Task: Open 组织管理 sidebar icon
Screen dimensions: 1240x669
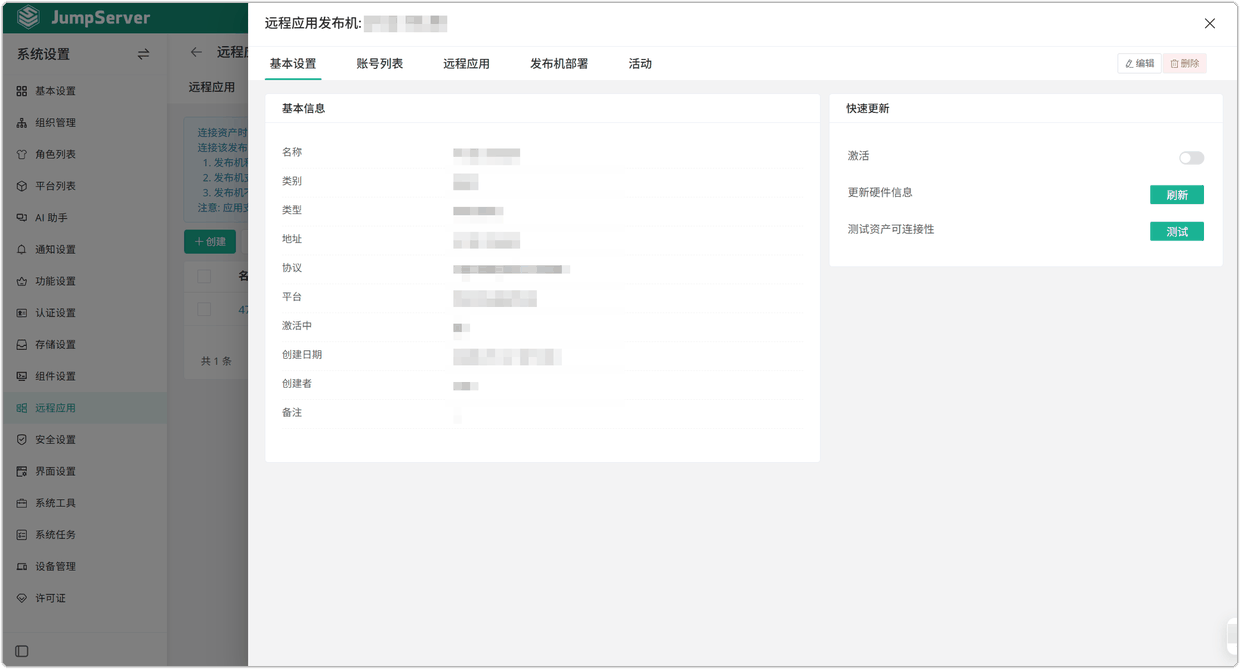Action: click(22, 123)
